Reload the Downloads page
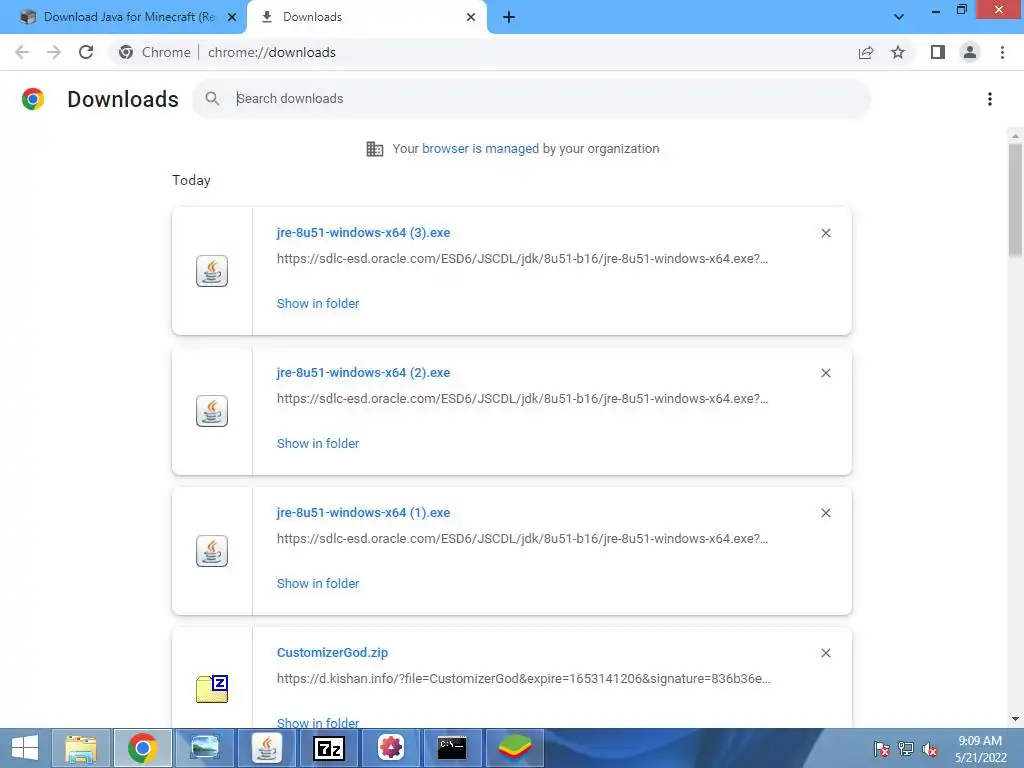This screenshot has width=1024, height=768. coord(86,52)
